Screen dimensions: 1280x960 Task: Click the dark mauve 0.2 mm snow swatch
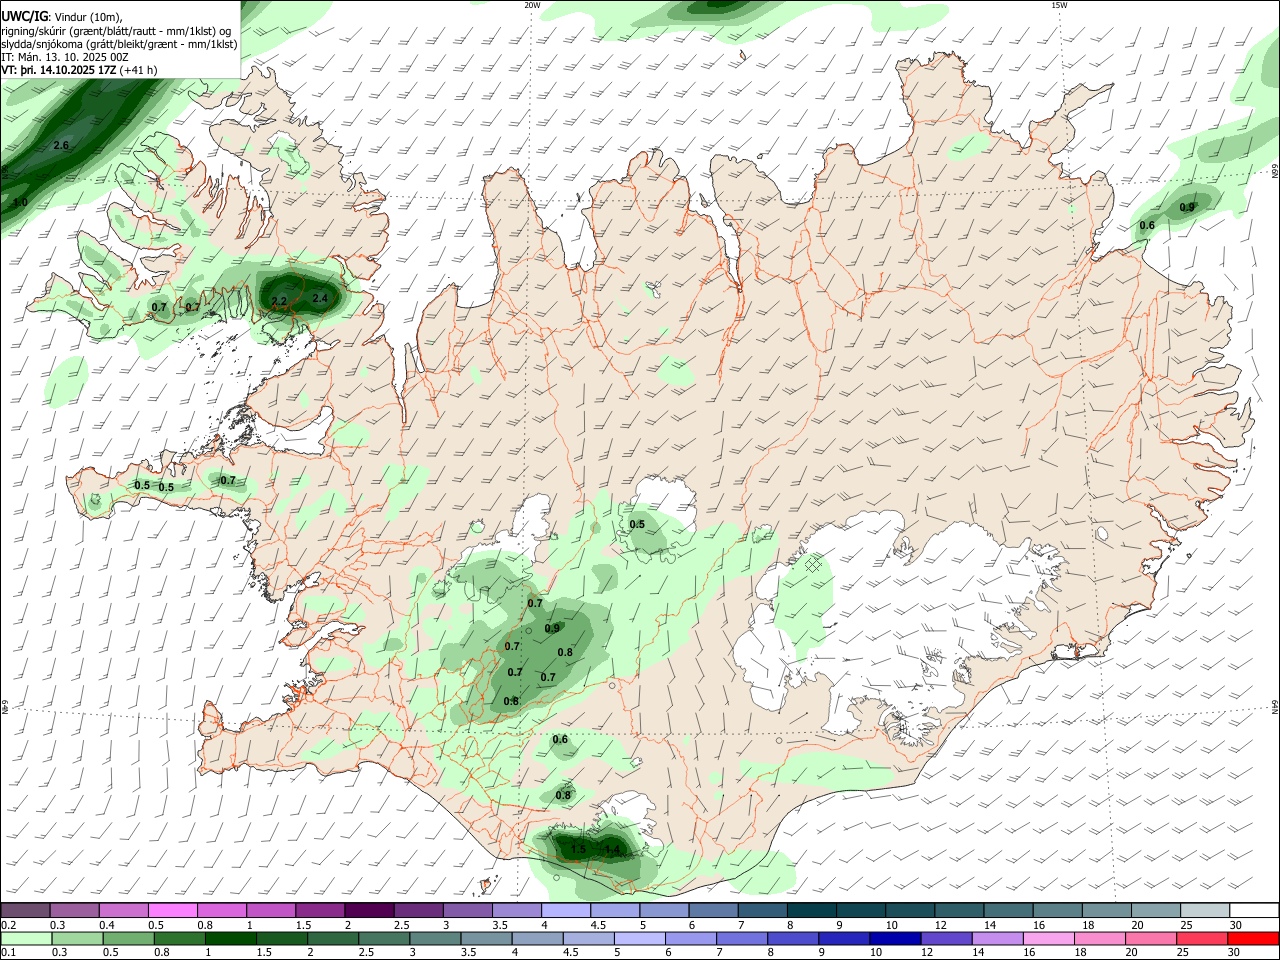coord(26,910)
